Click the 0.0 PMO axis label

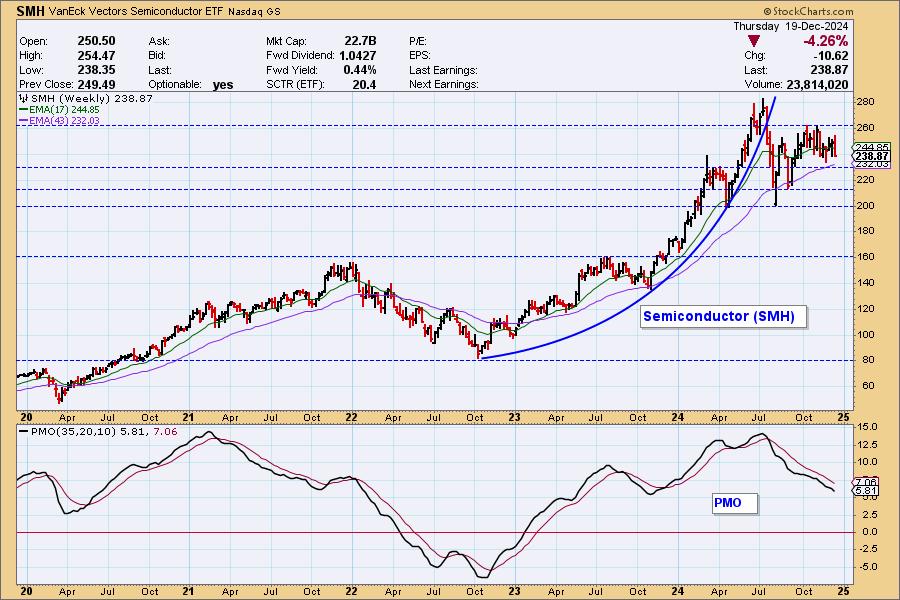click(x=868, y=532)
